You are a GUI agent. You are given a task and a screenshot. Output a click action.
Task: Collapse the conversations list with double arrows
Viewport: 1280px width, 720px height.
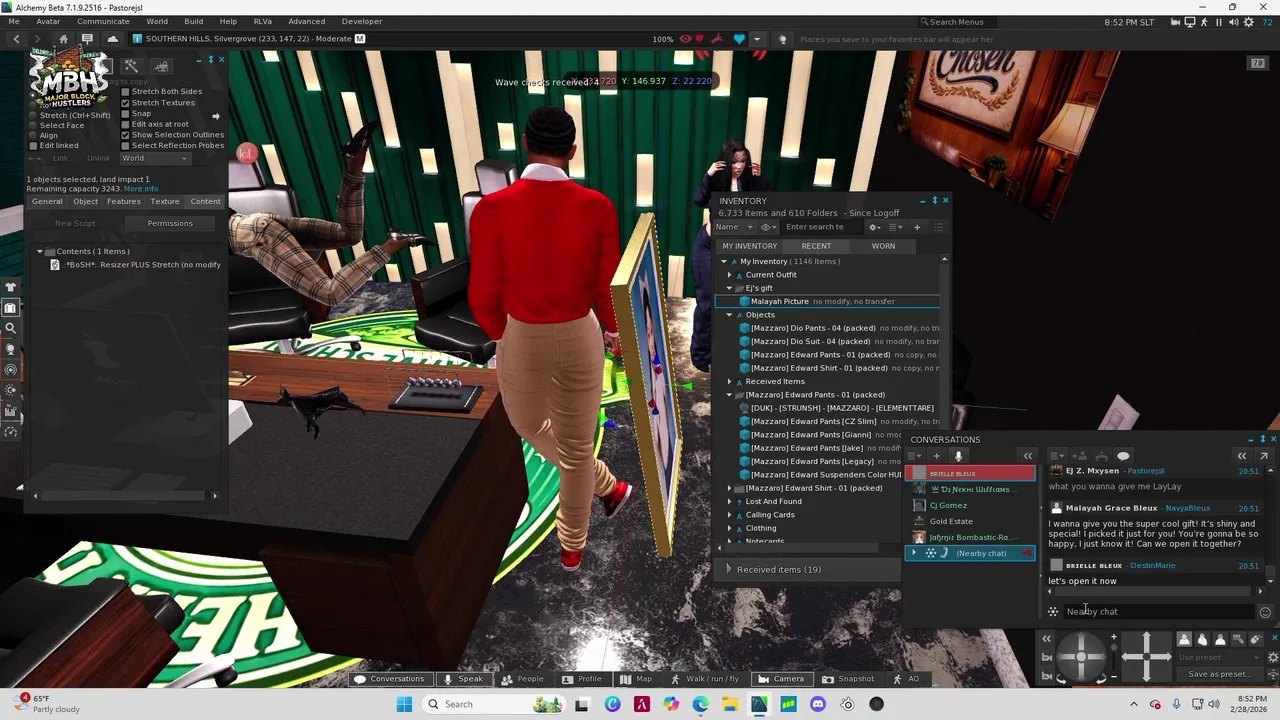1027,456
